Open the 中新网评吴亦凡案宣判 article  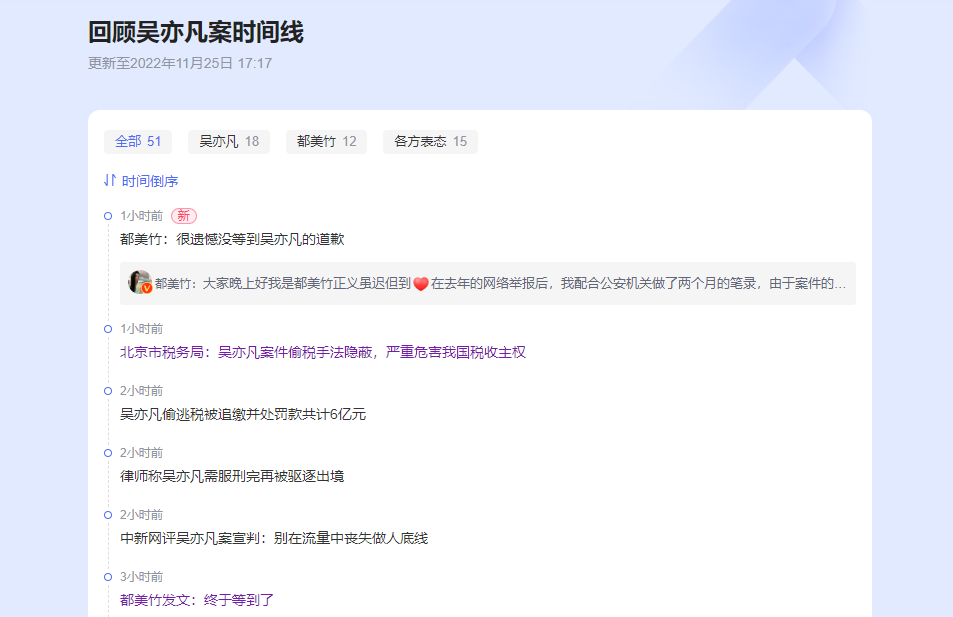tap(272, 537)
